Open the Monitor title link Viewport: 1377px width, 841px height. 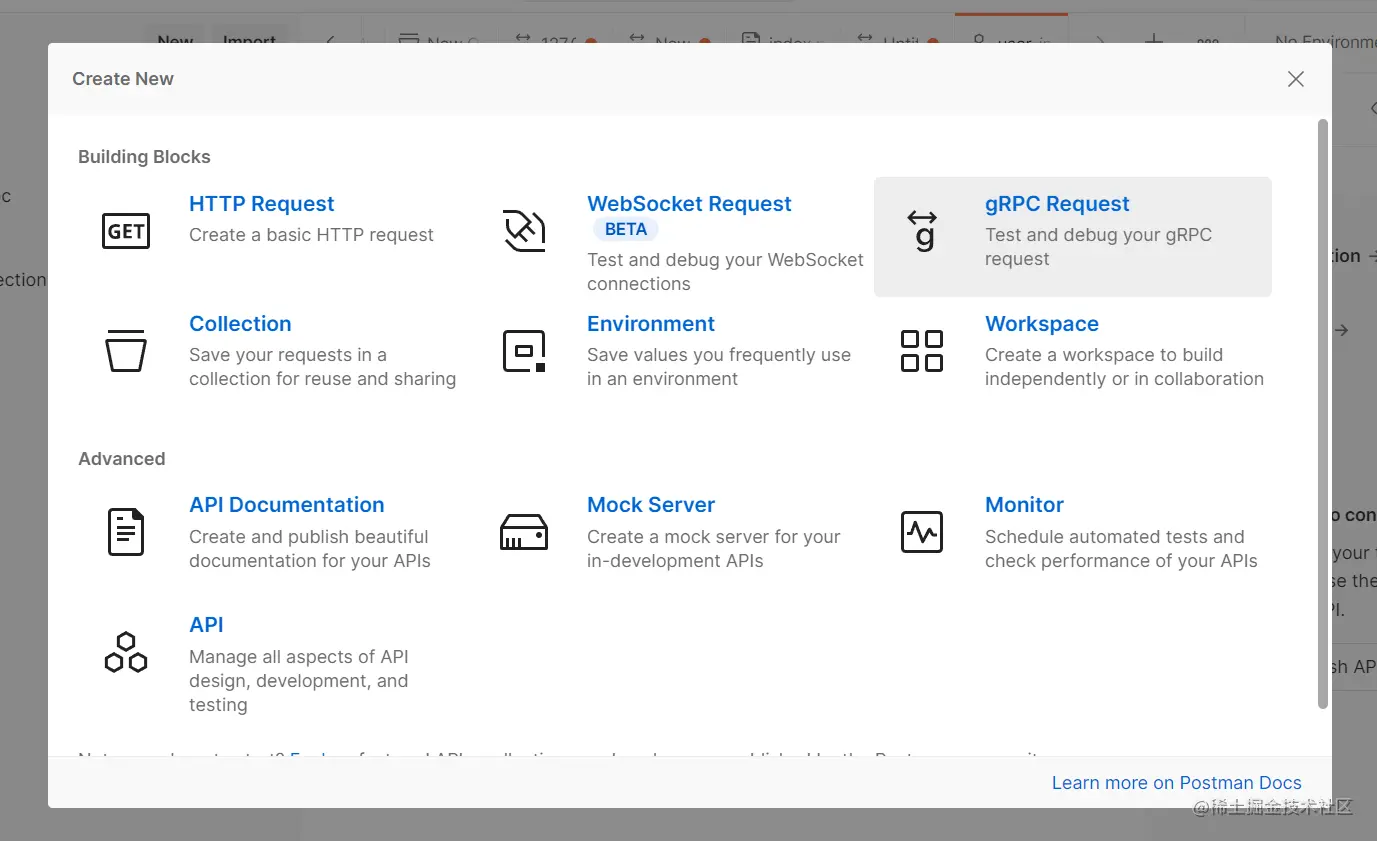click(x=1024, y=505)
